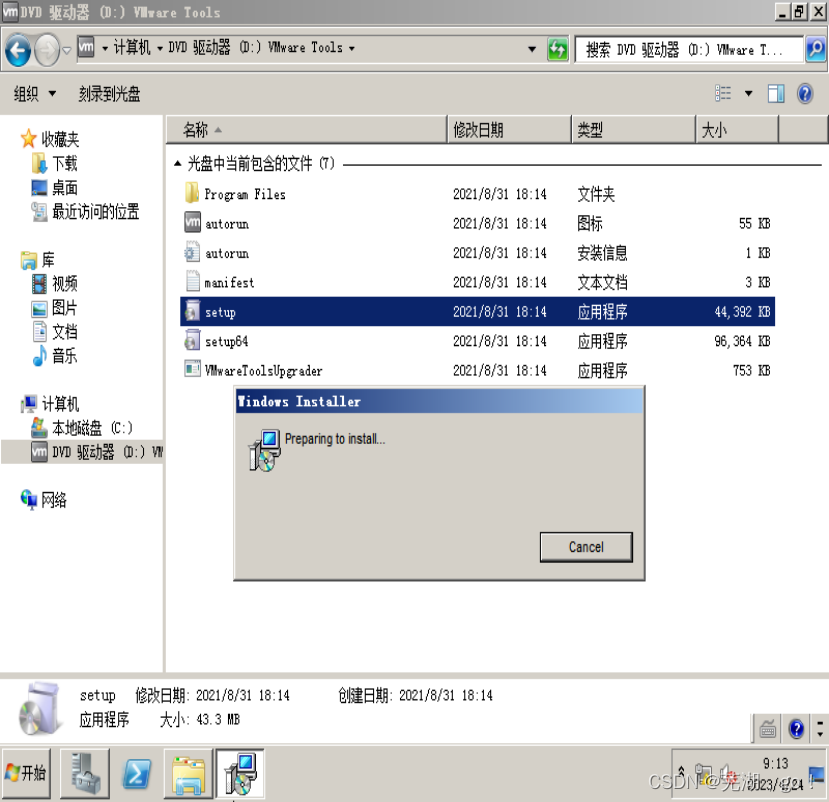The height and width of the screenshot is (802, 829).
Task: Select the Windows Installer taskbar icon
Action: [240, 773]
